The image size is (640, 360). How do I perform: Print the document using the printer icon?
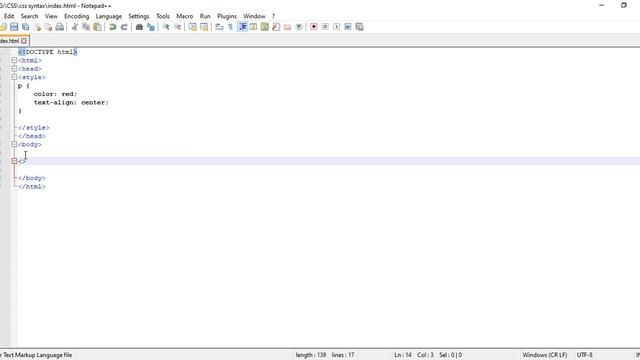tap(60, 27)
